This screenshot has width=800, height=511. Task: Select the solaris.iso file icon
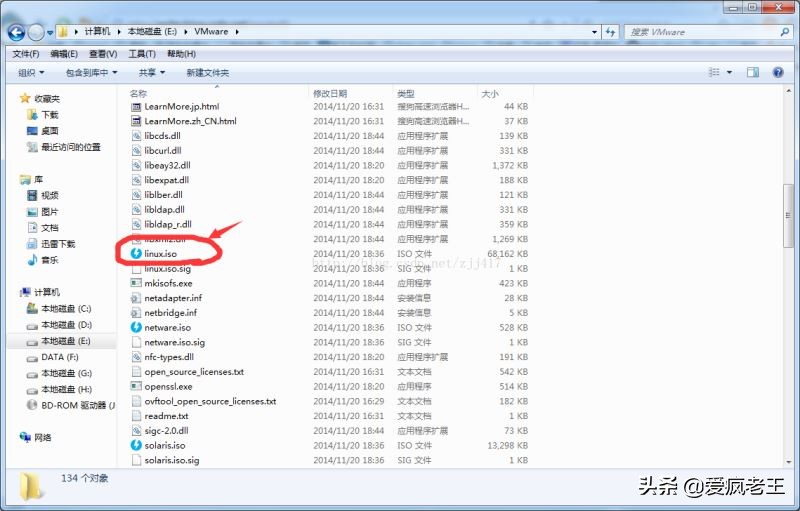[136, 445]
